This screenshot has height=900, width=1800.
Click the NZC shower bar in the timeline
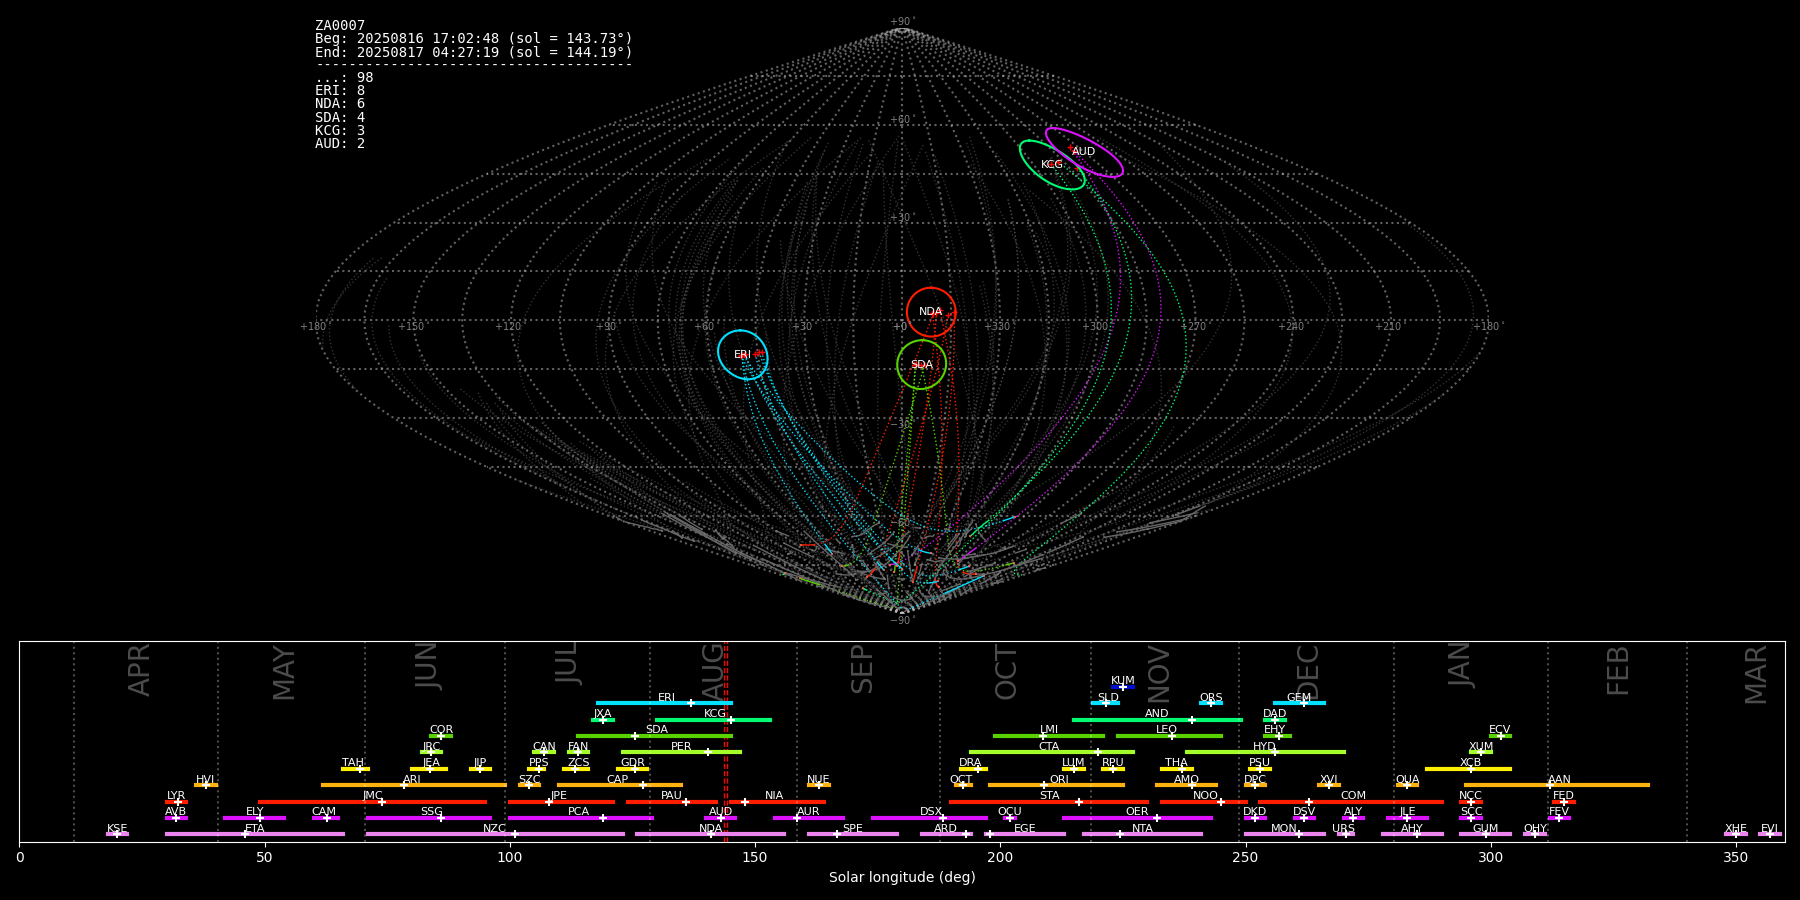pyautogui.click(x=495, y=834)
